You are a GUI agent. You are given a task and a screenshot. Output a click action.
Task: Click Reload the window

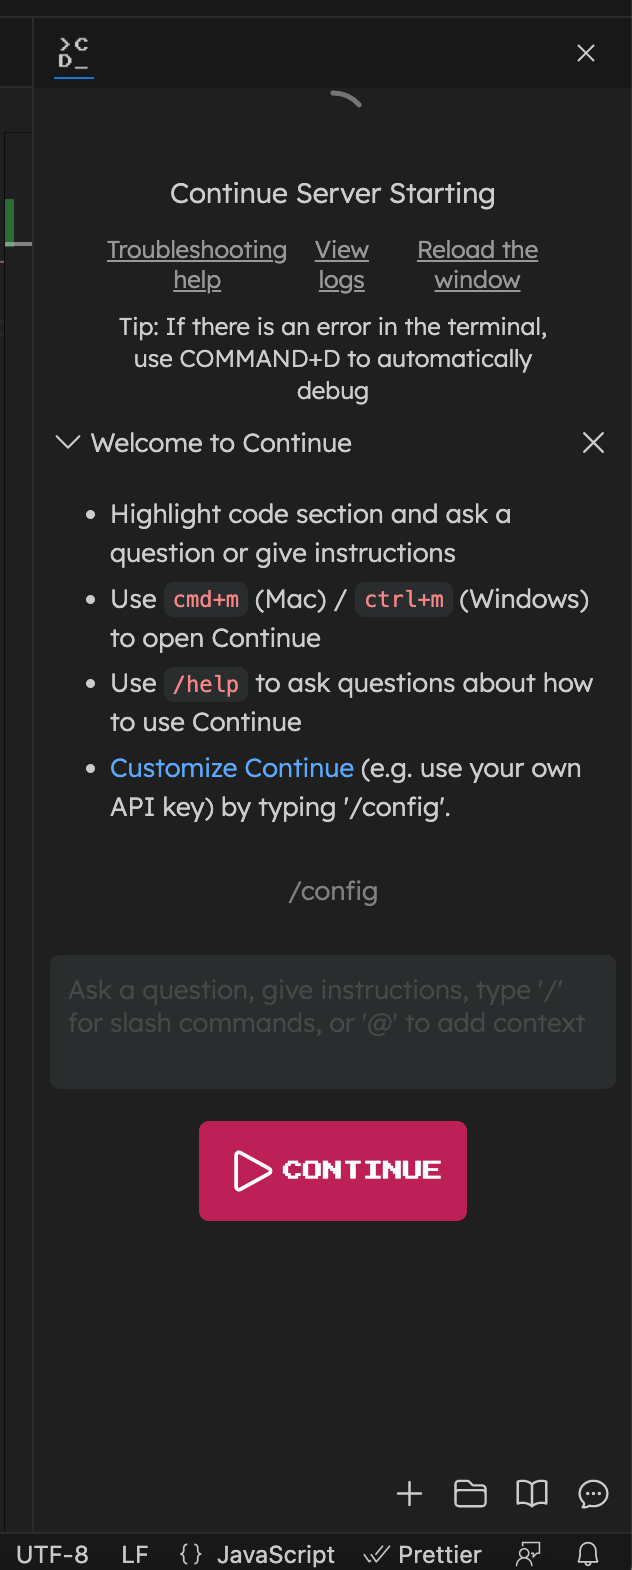(x=477, y=264)
